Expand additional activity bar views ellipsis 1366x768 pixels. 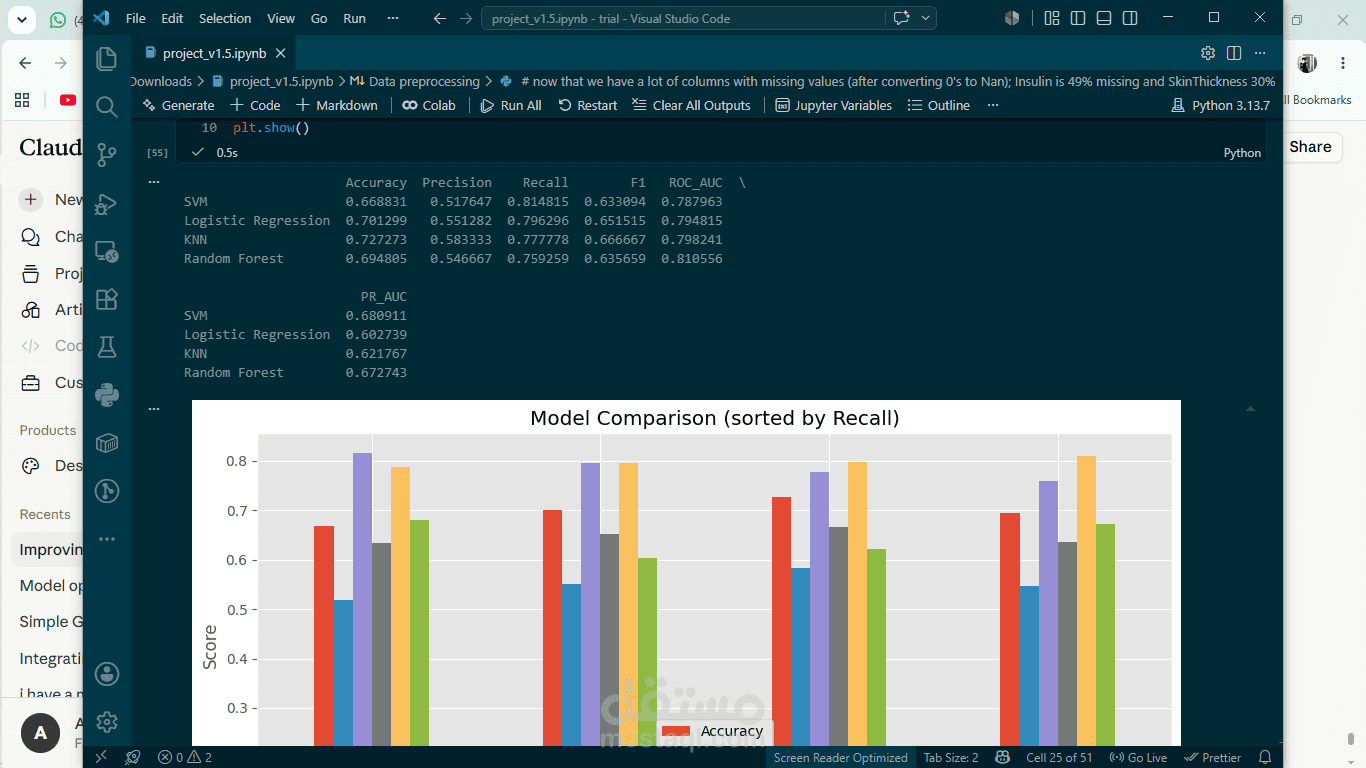click(x=107, y=539)
